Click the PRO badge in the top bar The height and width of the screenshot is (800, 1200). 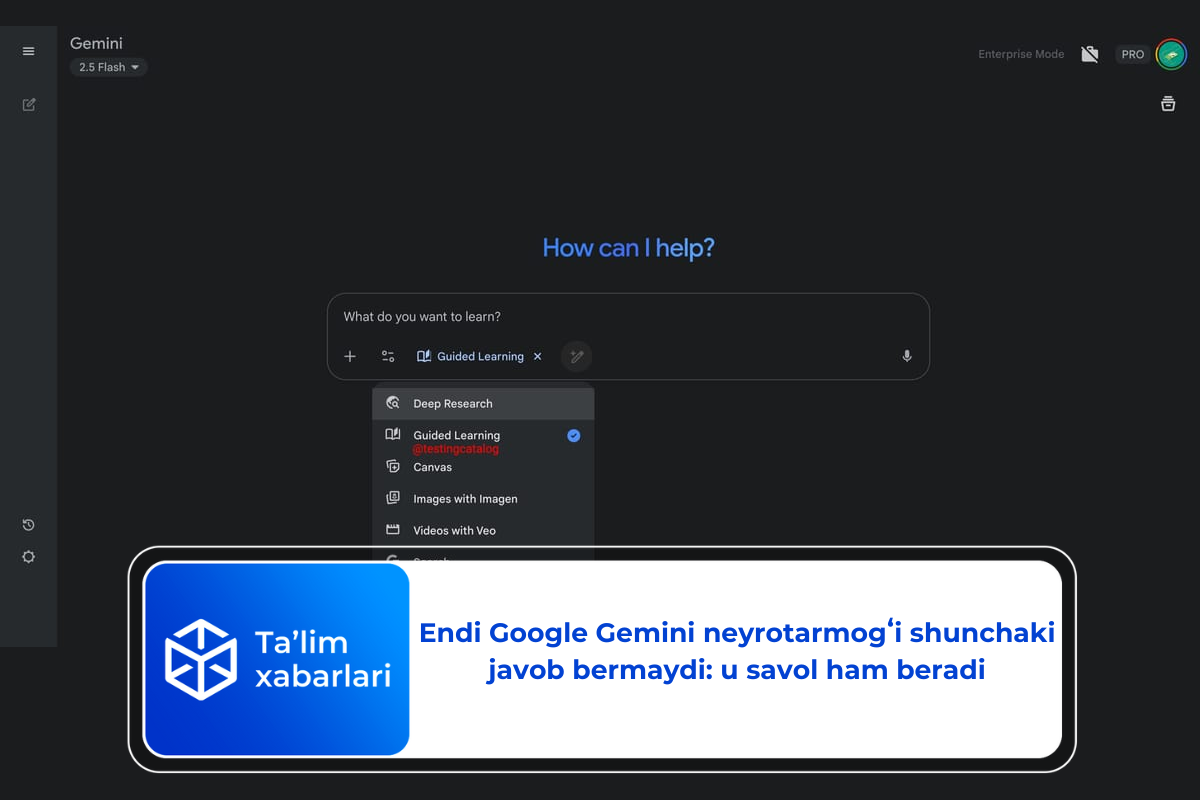tap(1132, 54)
